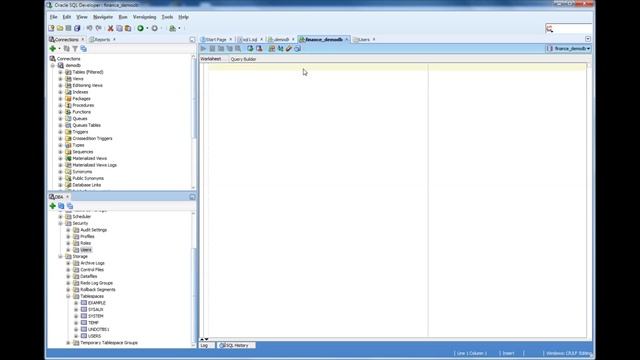This screenshot has width=640, height=360.
Task: Select the Roles node in DBA tree
Action: pos(86,243)
